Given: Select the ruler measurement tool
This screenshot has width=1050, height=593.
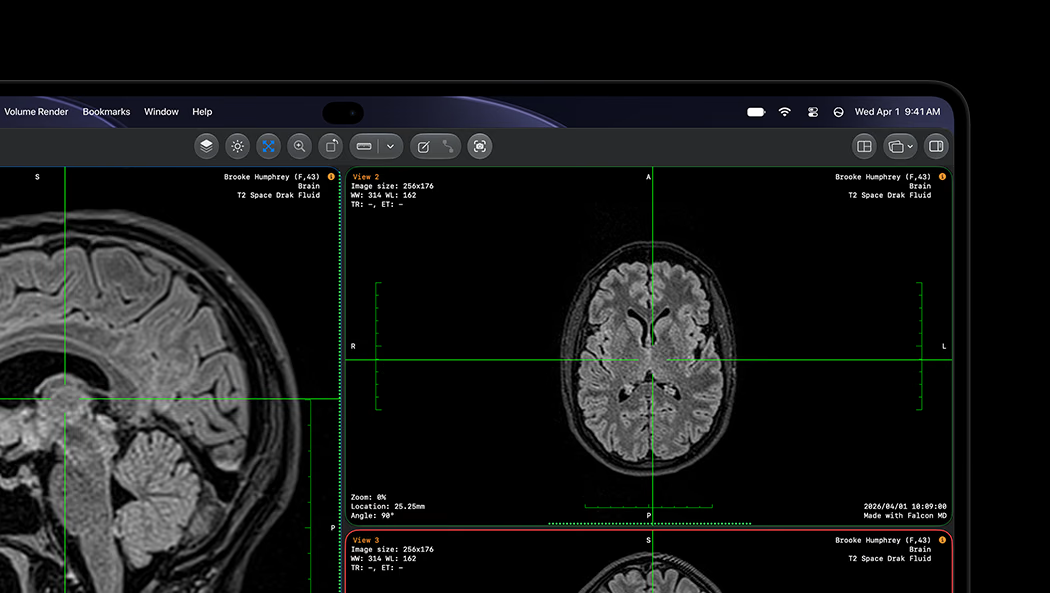Looking at the screenshot, I should [x=364, y=146].
